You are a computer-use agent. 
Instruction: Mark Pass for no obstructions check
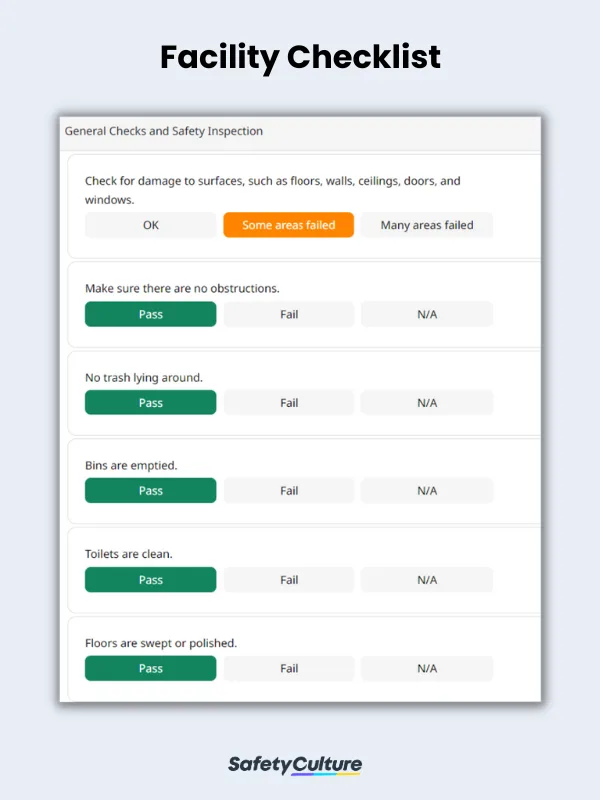(x=150, y=314)
